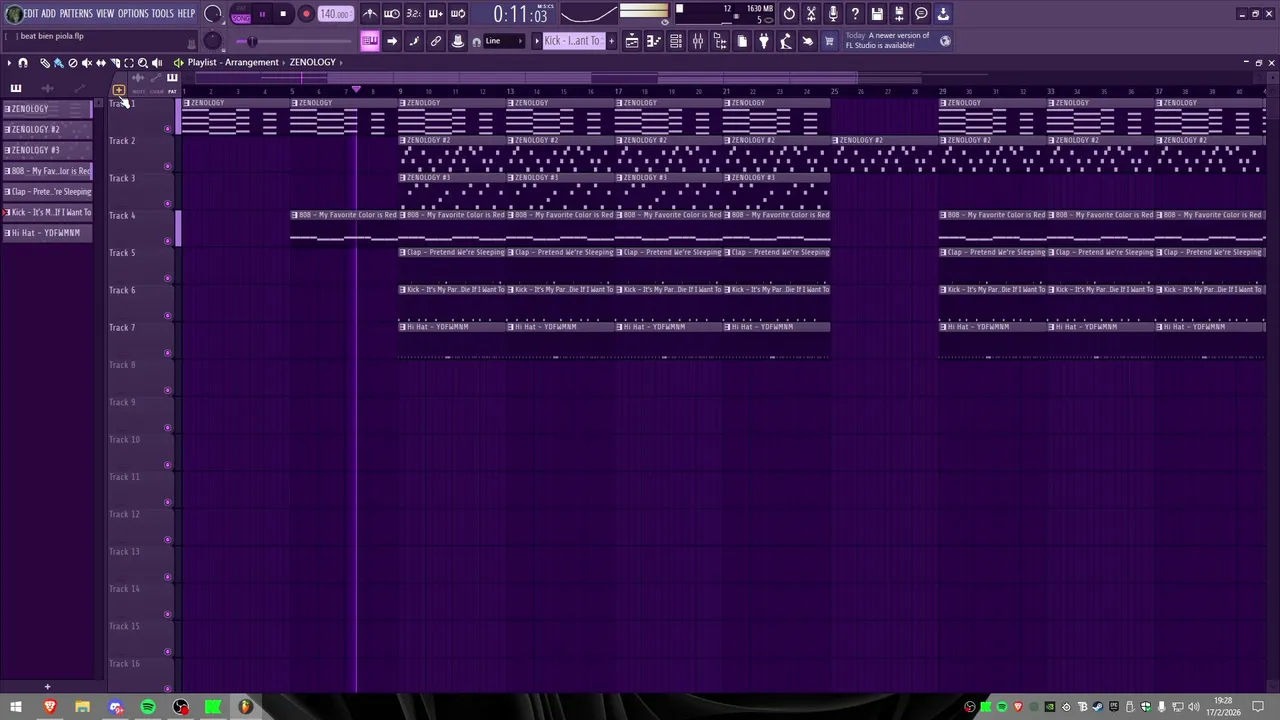Select the Mute tool in Playlist
1280x720 pixels.
86,63
